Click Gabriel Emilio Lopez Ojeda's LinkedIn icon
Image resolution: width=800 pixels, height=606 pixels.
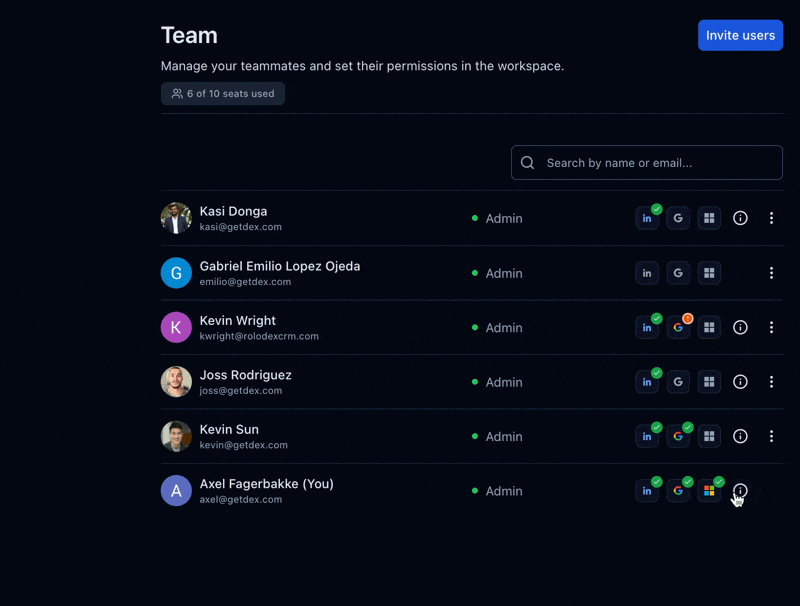[647, 273]
